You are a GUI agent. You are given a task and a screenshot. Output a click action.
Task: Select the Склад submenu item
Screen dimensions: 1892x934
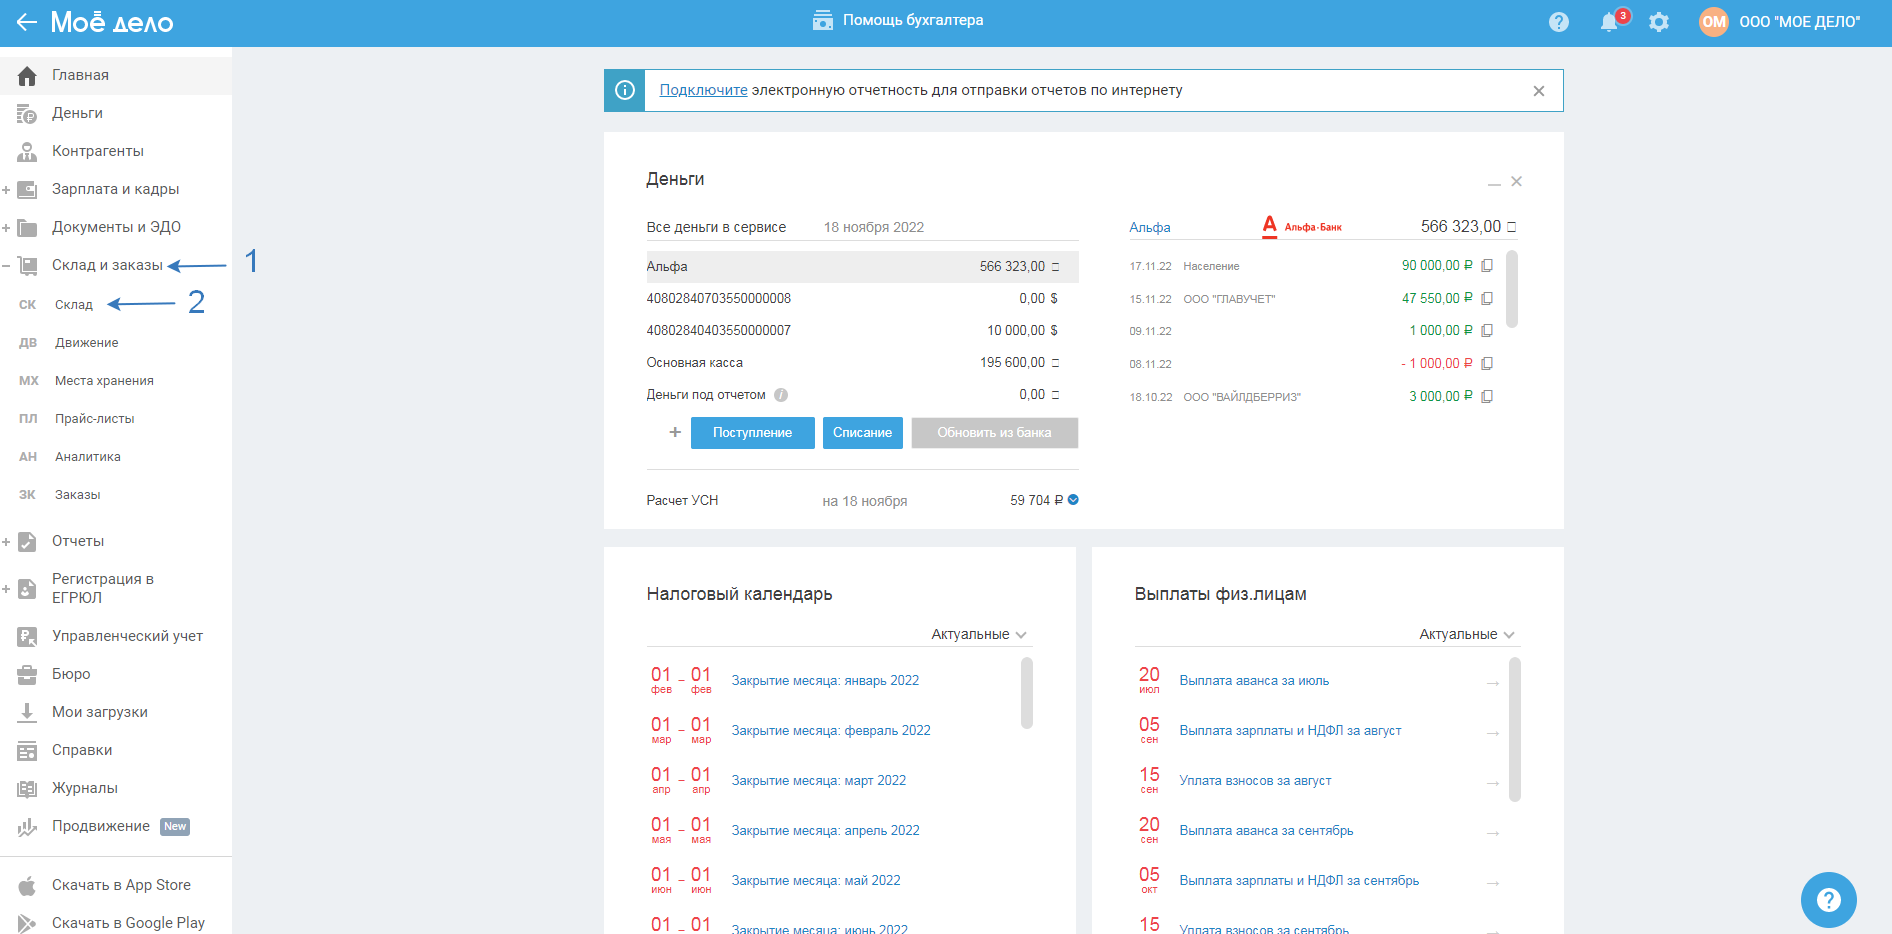pos(74,305)
